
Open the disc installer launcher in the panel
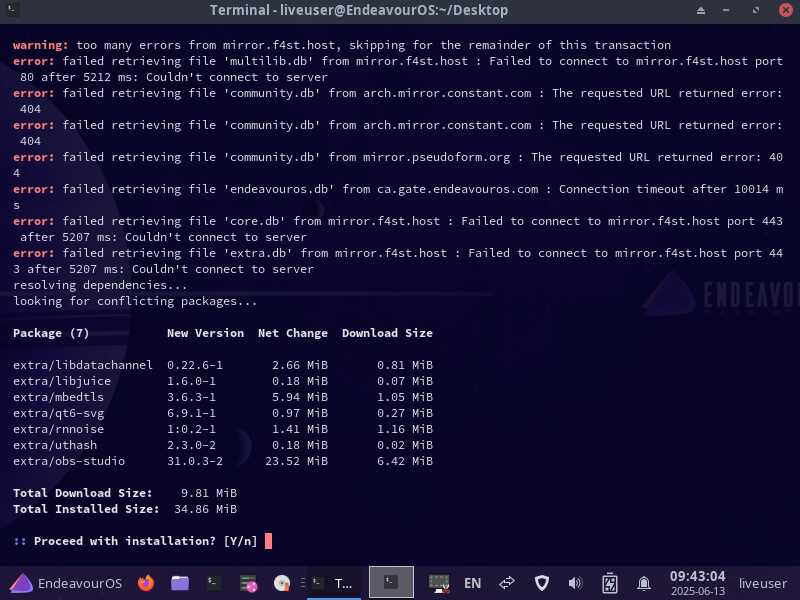tap(282, 583)
